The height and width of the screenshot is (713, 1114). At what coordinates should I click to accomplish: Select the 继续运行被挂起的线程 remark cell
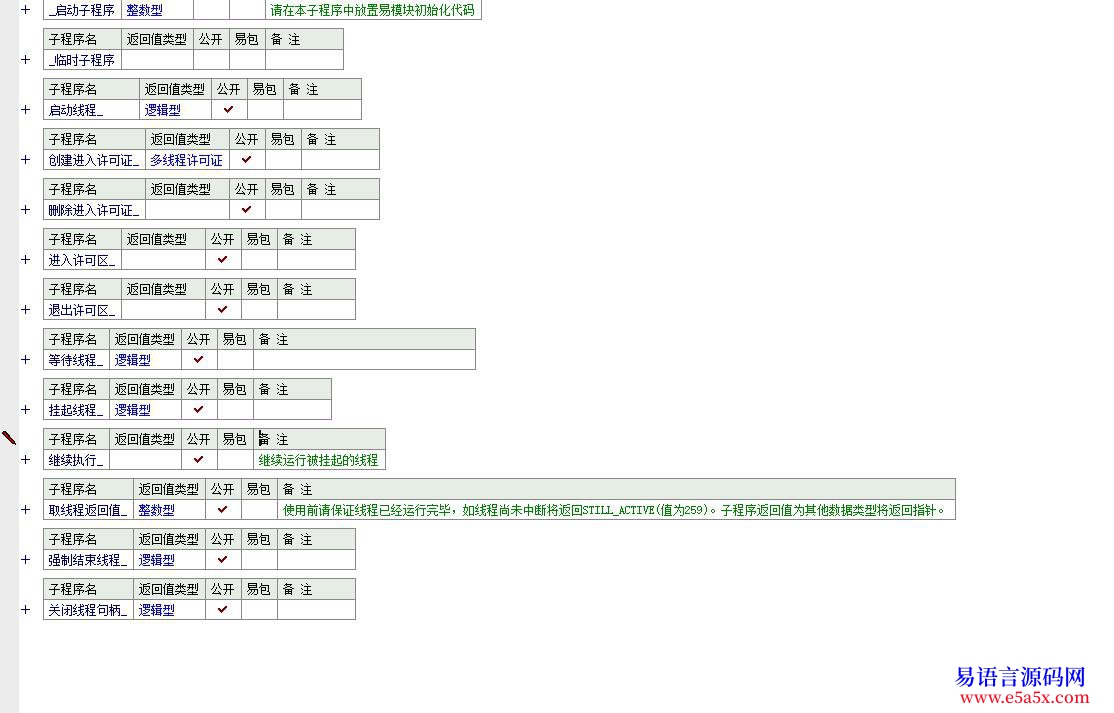(318, 460)
